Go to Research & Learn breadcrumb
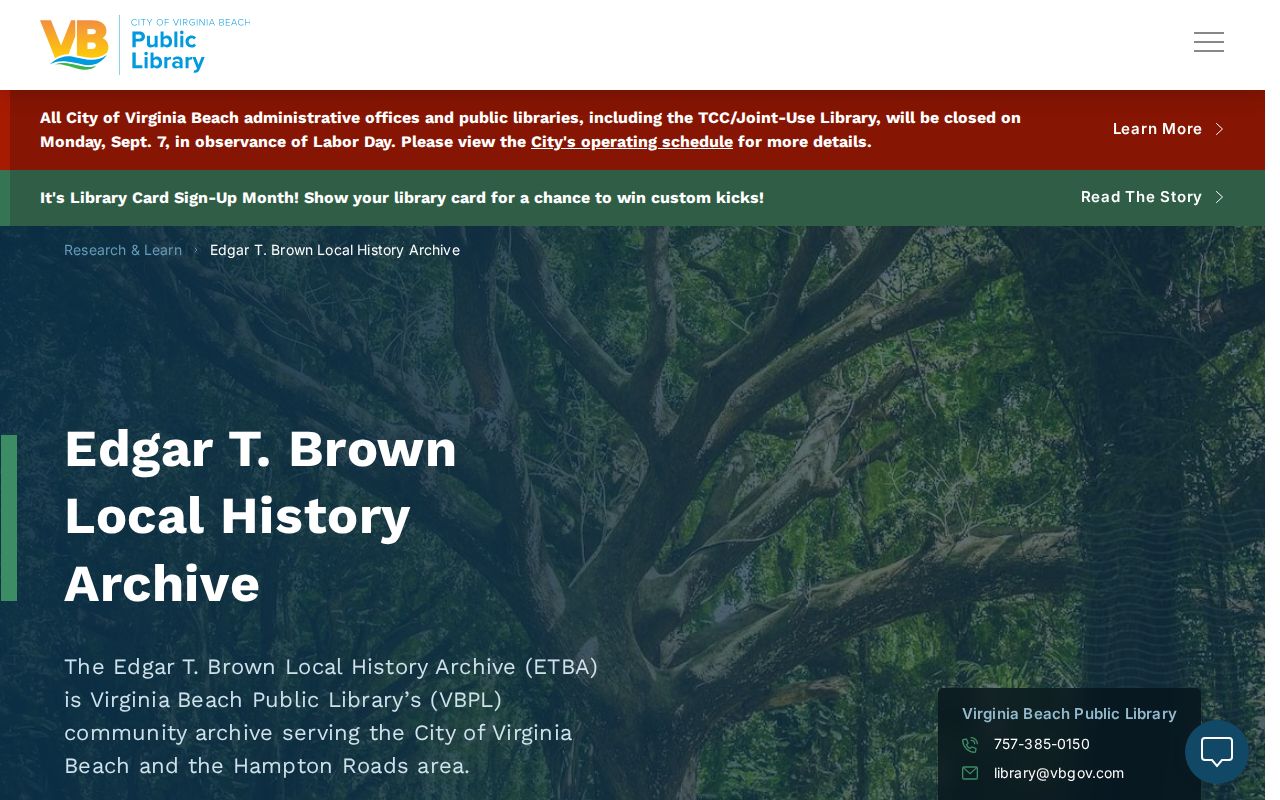This screenshot has width=1280, height=800. click(x=123, y=250)
